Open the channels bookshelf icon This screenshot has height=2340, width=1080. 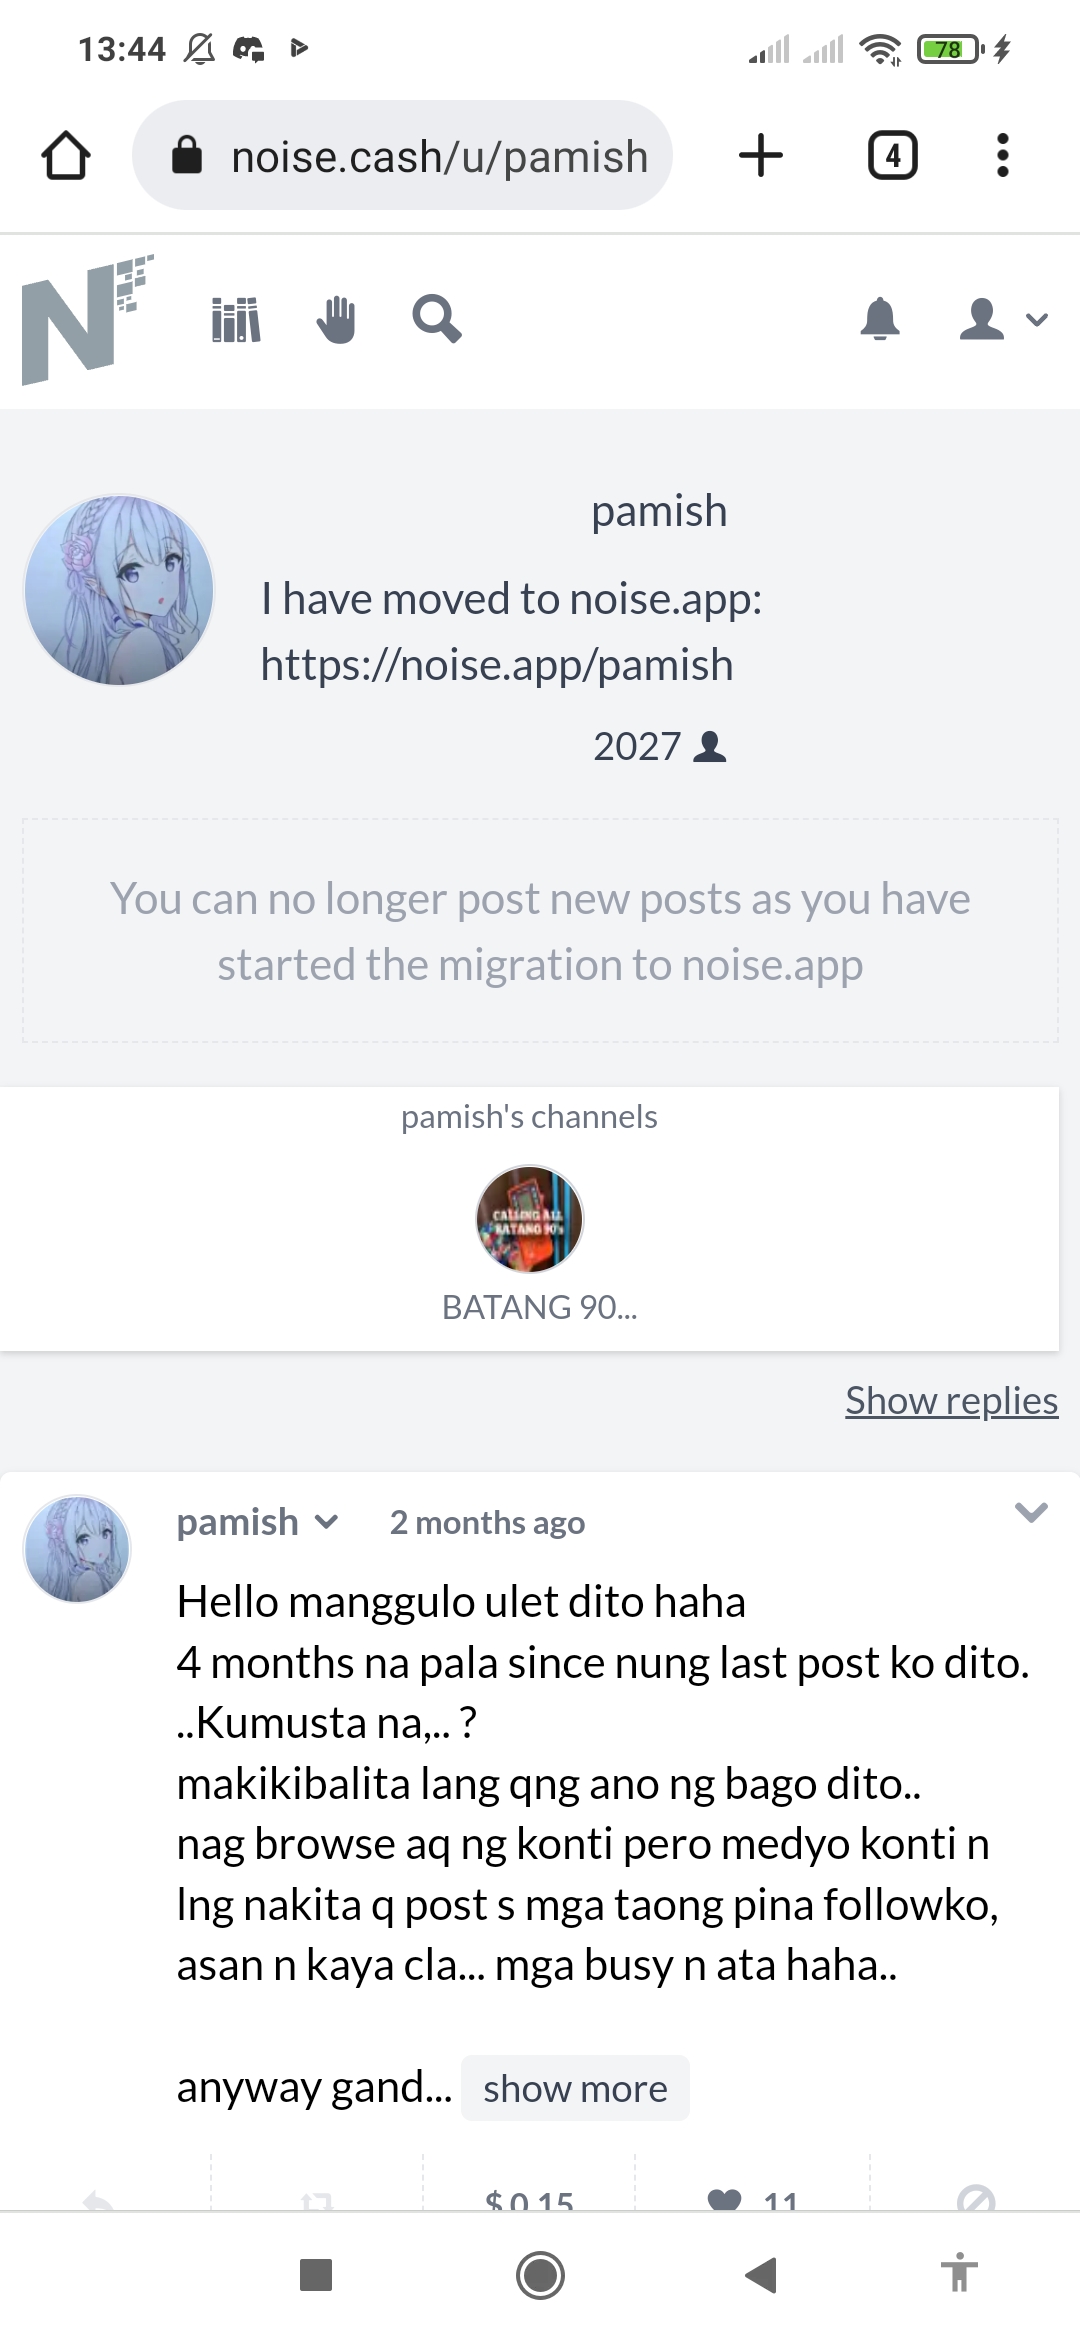click(236, 320)
